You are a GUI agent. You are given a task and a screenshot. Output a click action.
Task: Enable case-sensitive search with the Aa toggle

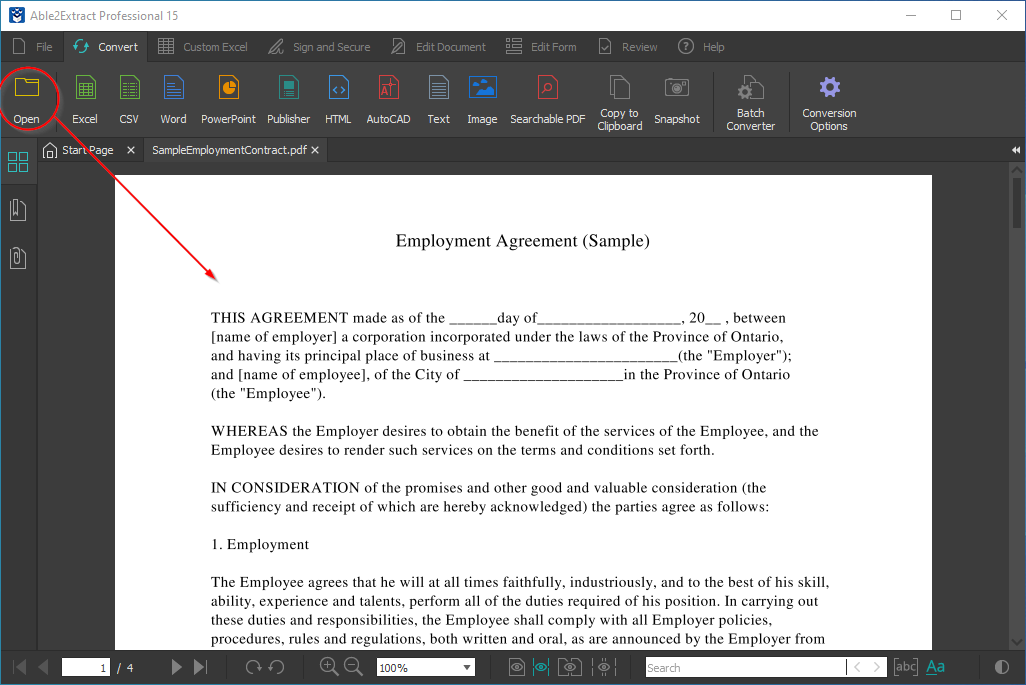(934, 666)
